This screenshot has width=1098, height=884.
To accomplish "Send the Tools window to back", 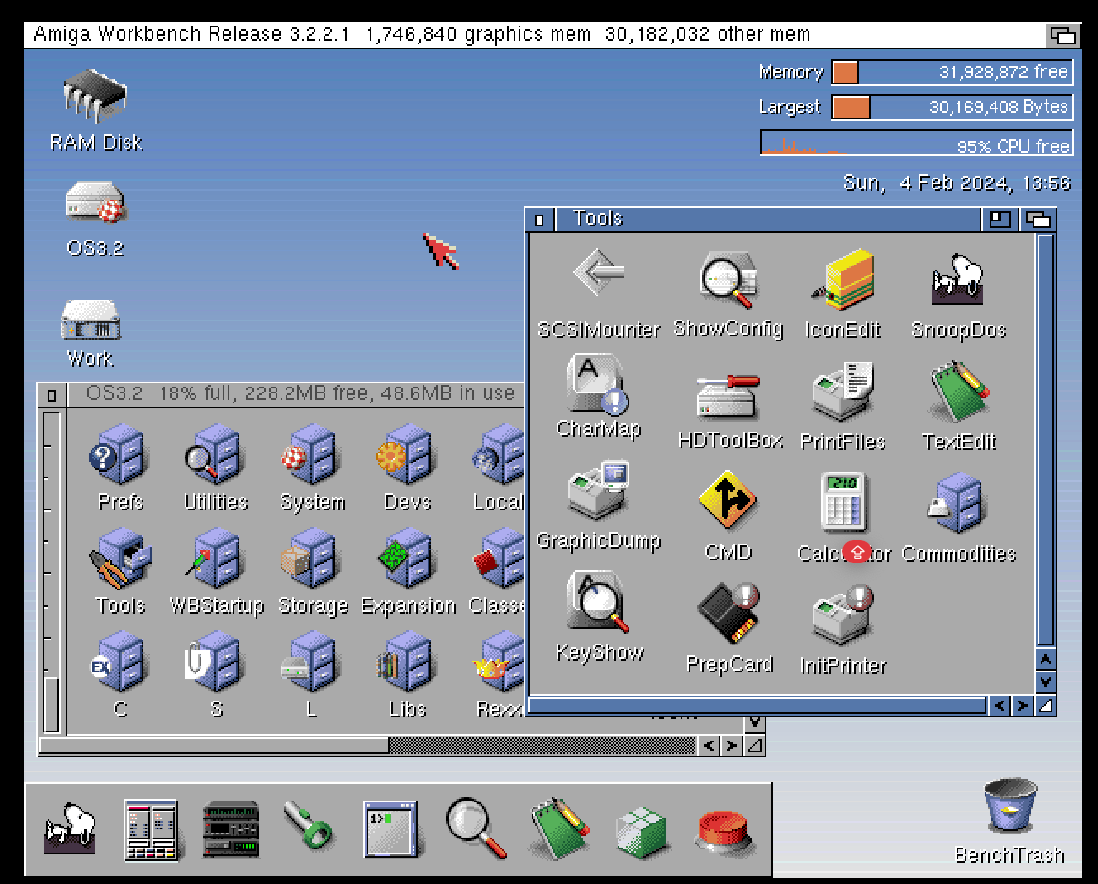I will (x=1040, y=218).
